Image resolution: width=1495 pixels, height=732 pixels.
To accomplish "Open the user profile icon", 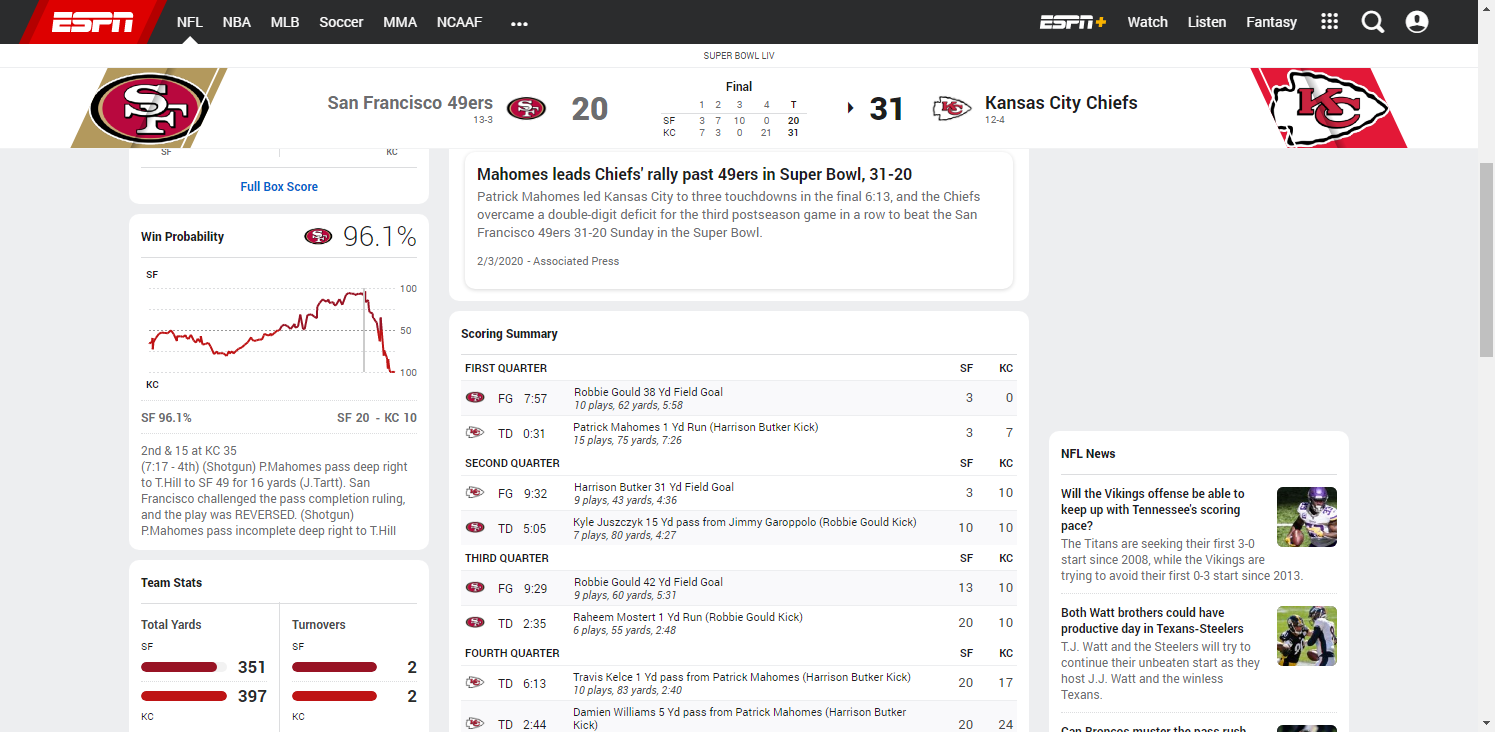I will [x=1417, y=22].
